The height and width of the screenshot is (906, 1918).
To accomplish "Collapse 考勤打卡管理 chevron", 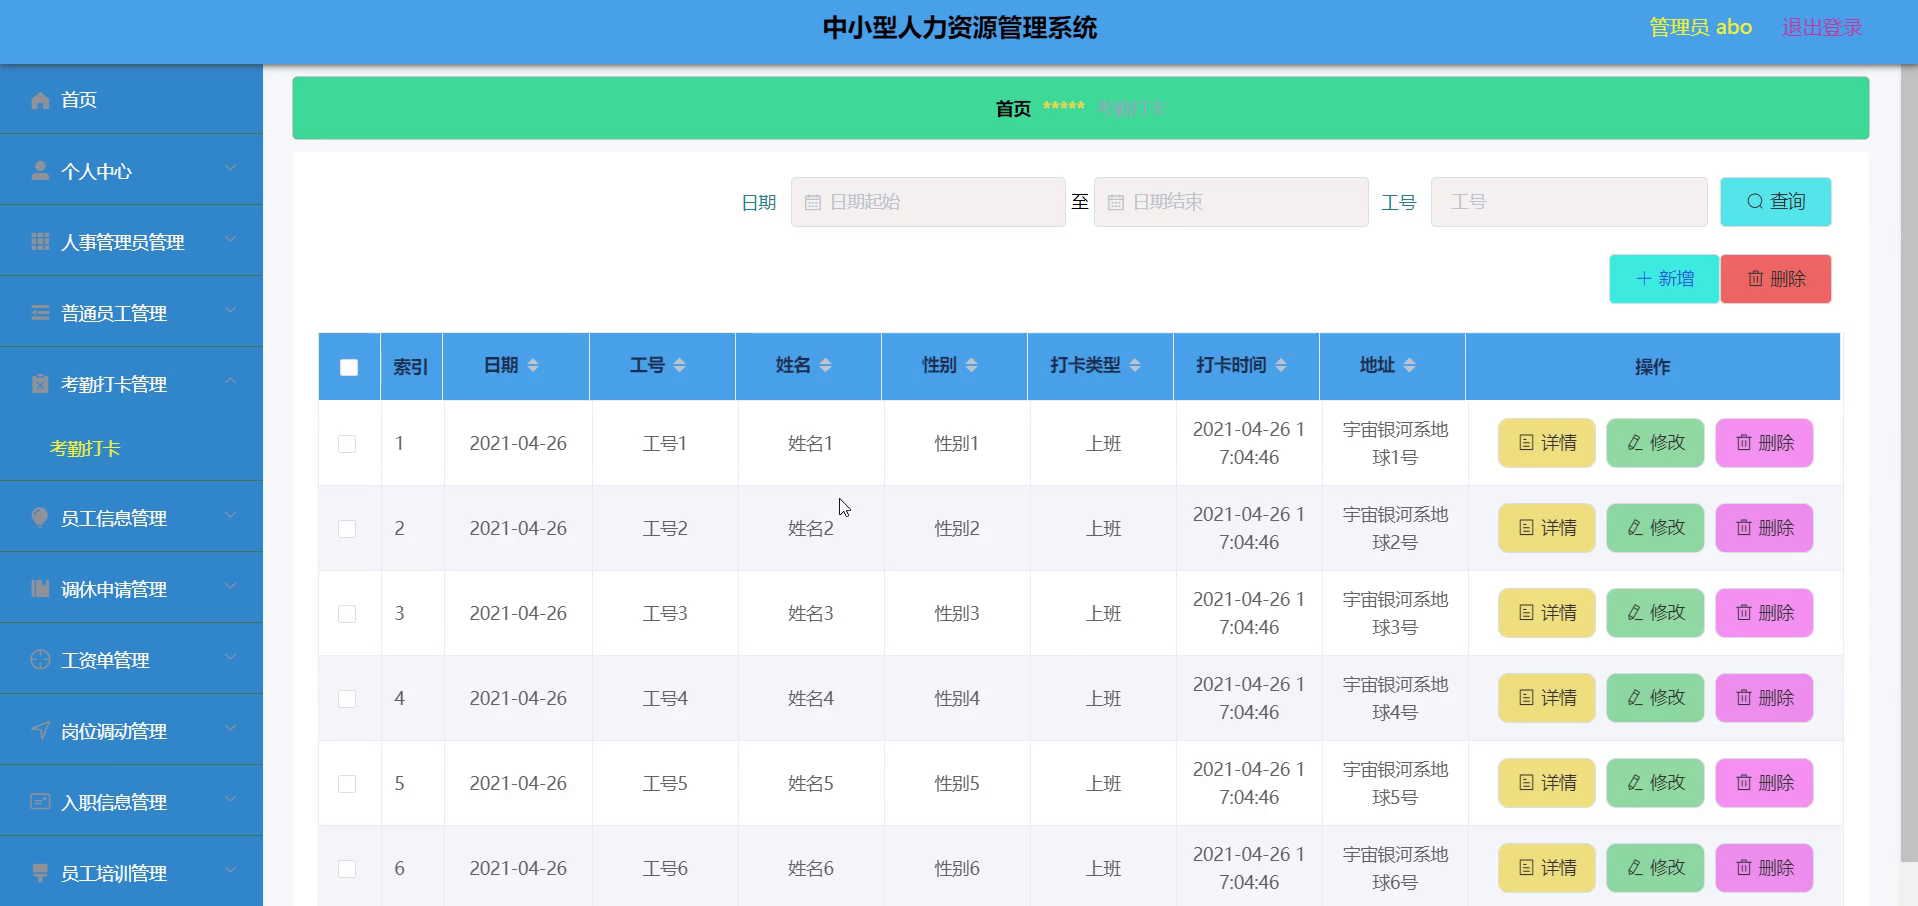I will [230, 381].
